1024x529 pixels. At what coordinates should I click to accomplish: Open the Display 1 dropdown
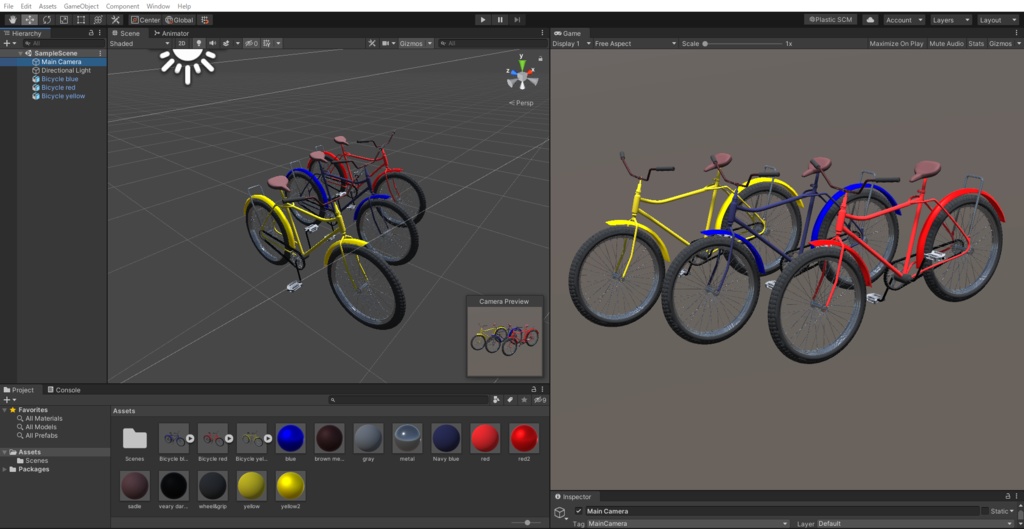(x=571, y=43)
